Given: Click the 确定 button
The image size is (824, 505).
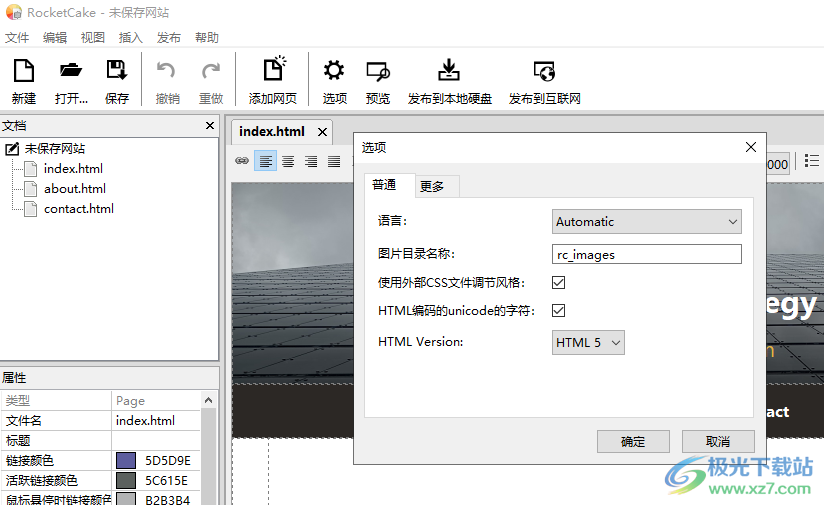Looking at the screenshot, I should coord(633,441).
